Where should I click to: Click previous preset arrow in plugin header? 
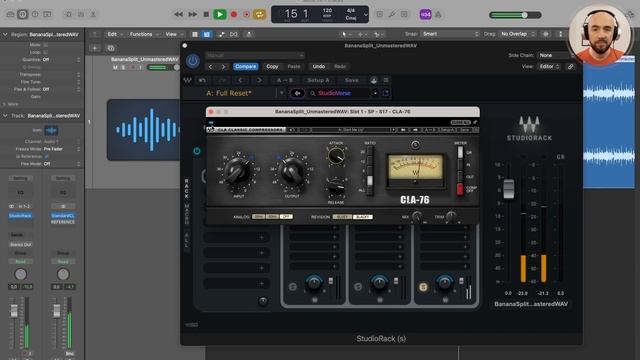coord(211,67)
